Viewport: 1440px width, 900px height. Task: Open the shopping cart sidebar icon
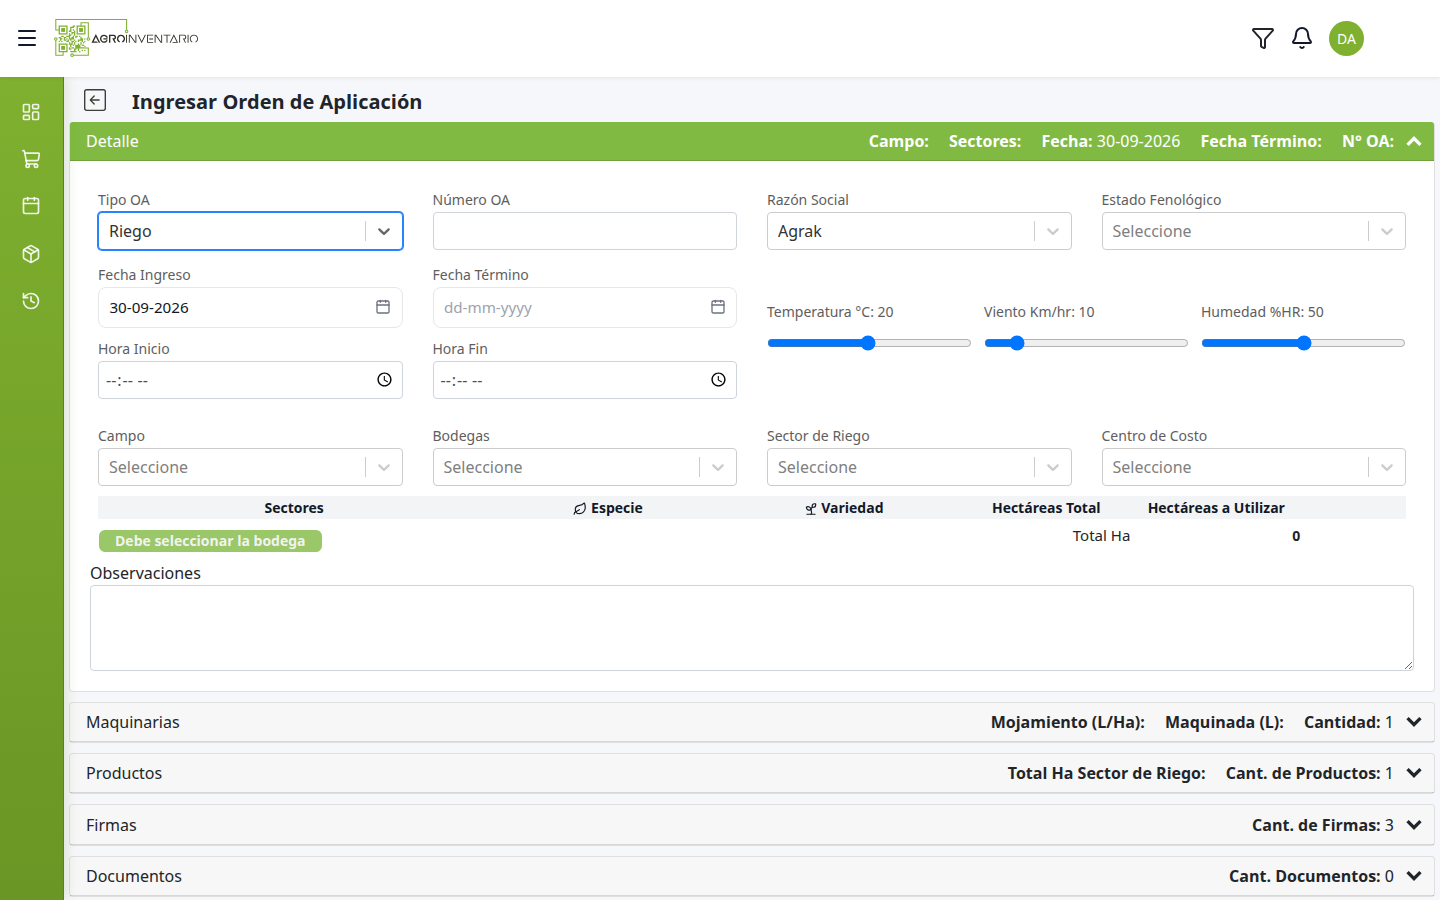point(31,159)
